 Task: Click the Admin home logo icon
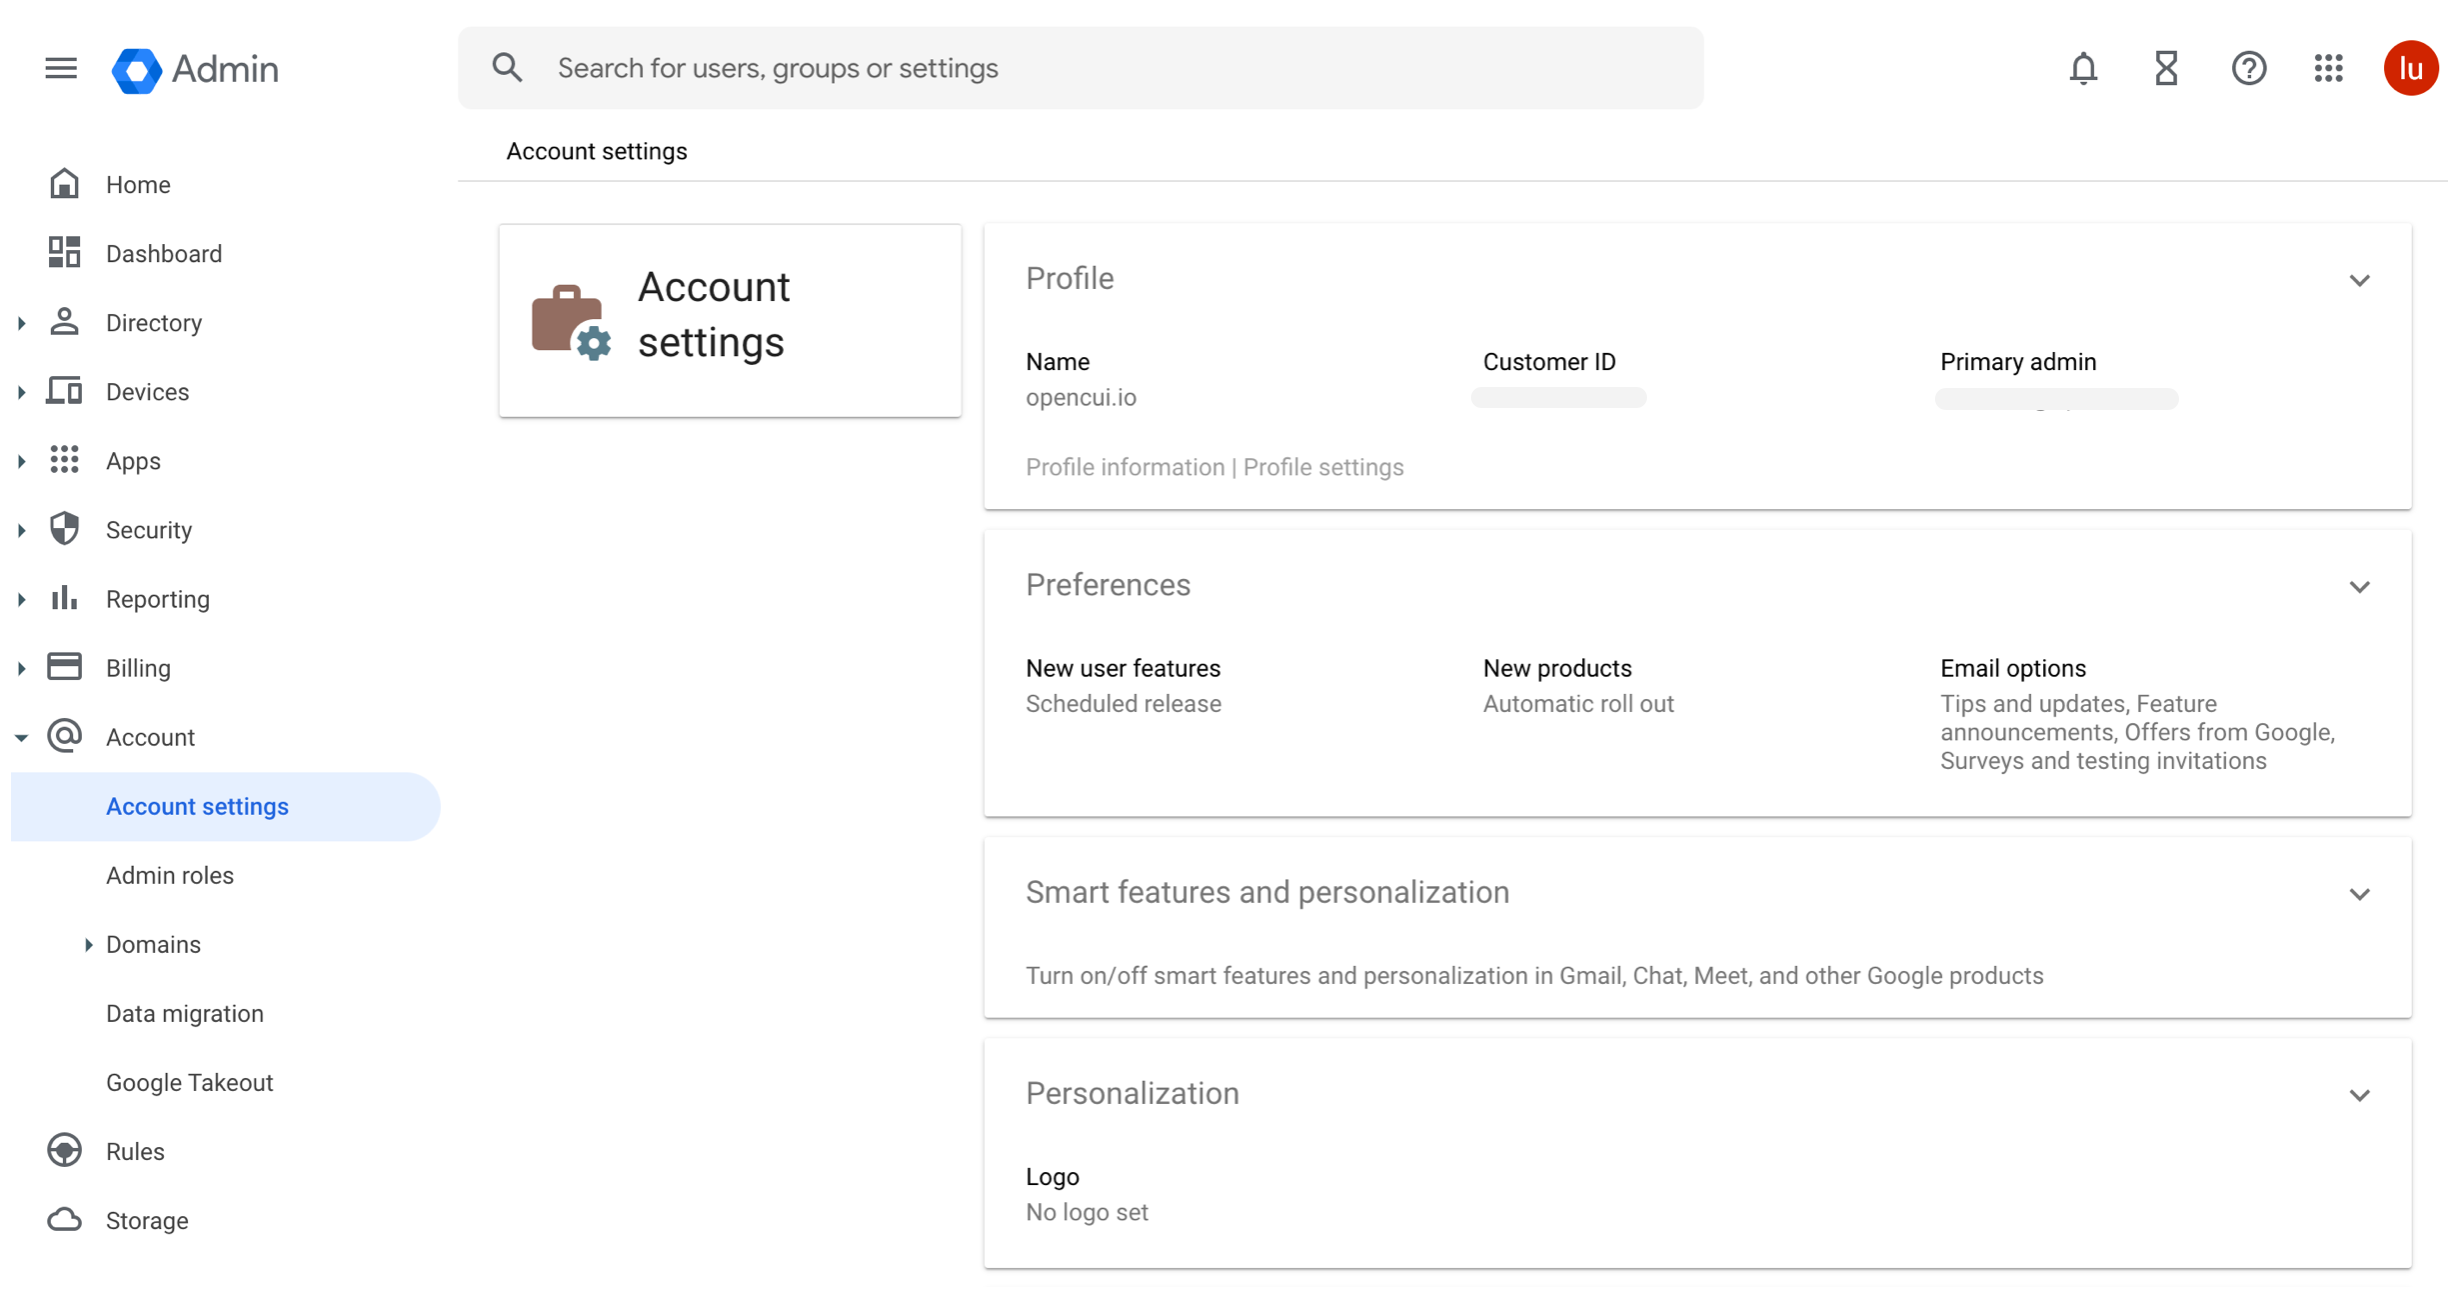[137, 68]
